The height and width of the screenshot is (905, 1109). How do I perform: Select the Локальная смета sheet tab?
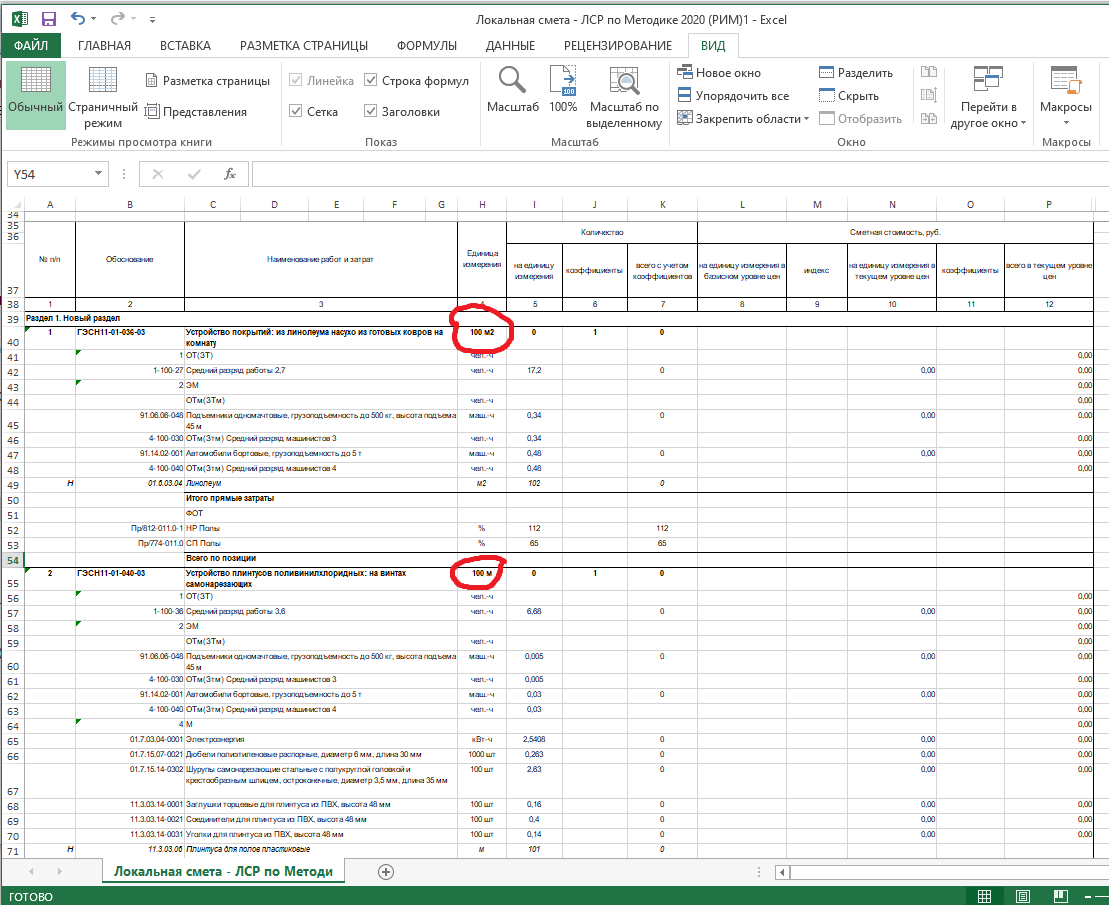click(223, 871)
